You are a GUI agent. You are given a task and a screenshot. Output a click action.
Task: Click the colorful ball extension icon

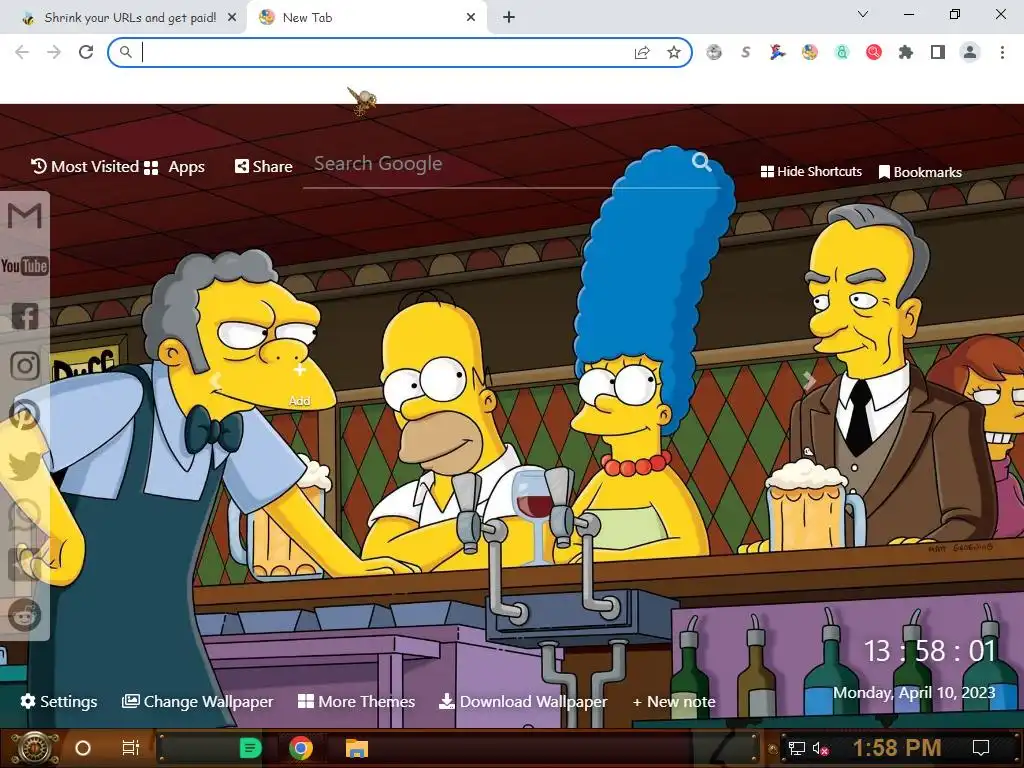[810, 52]
